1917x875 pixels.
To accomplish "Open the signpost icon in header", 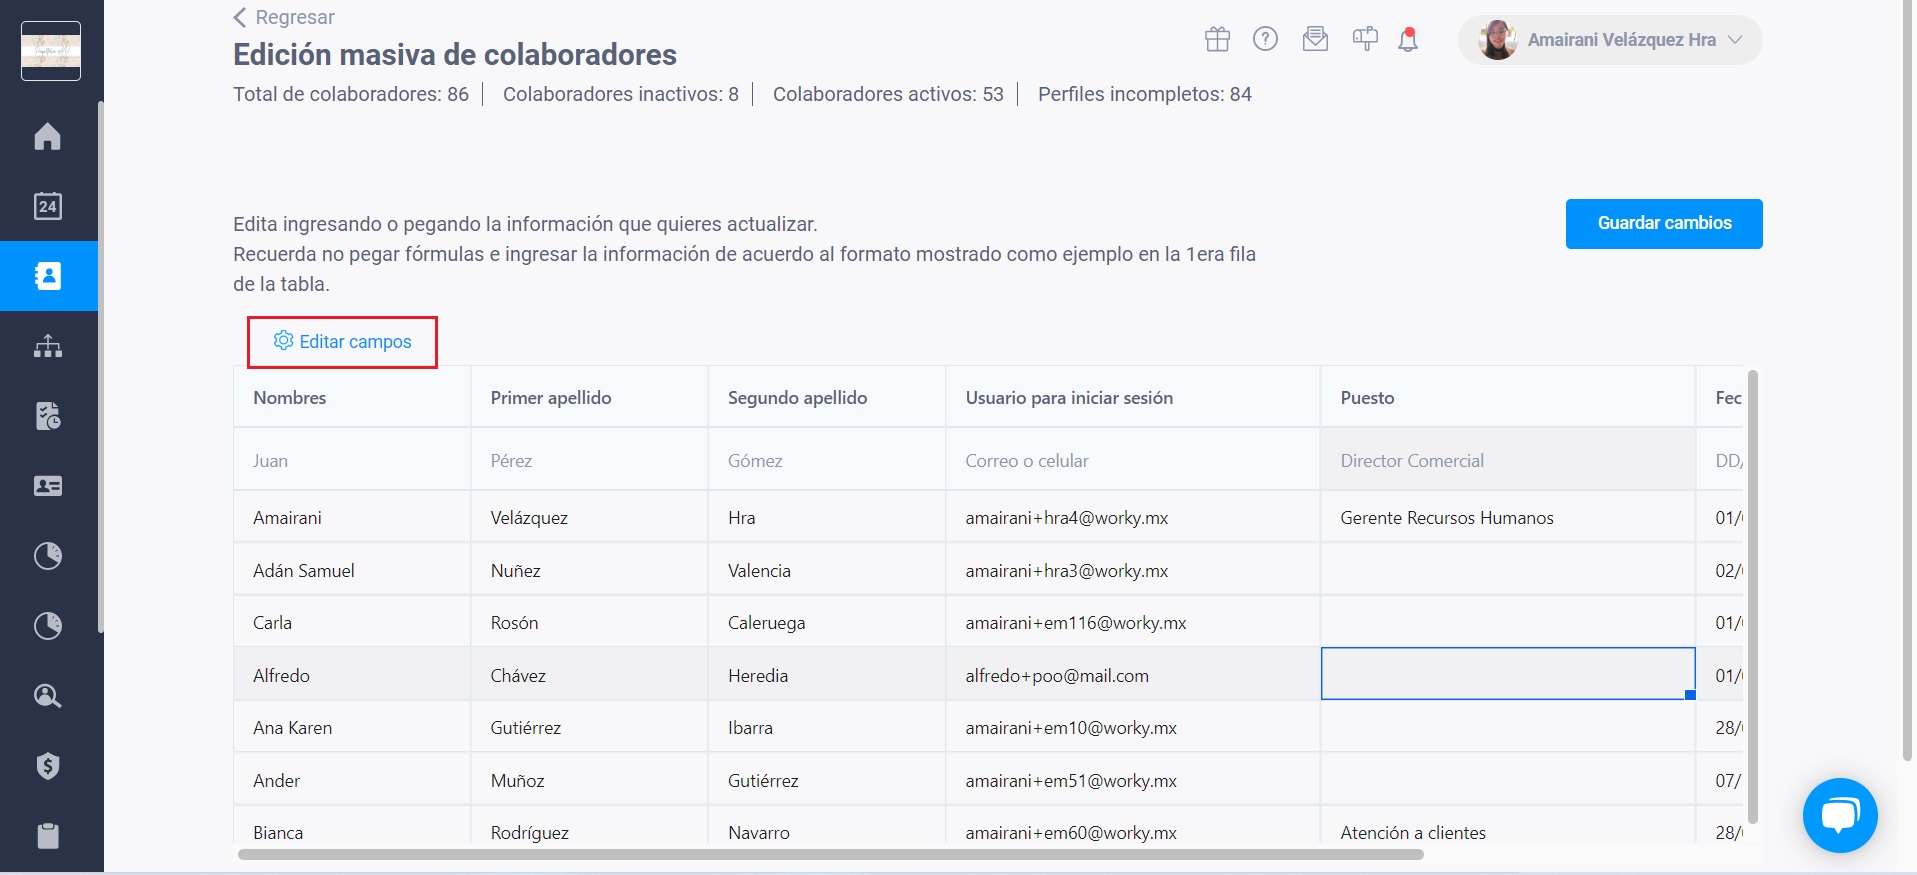I will click(x=1365, y=39).
